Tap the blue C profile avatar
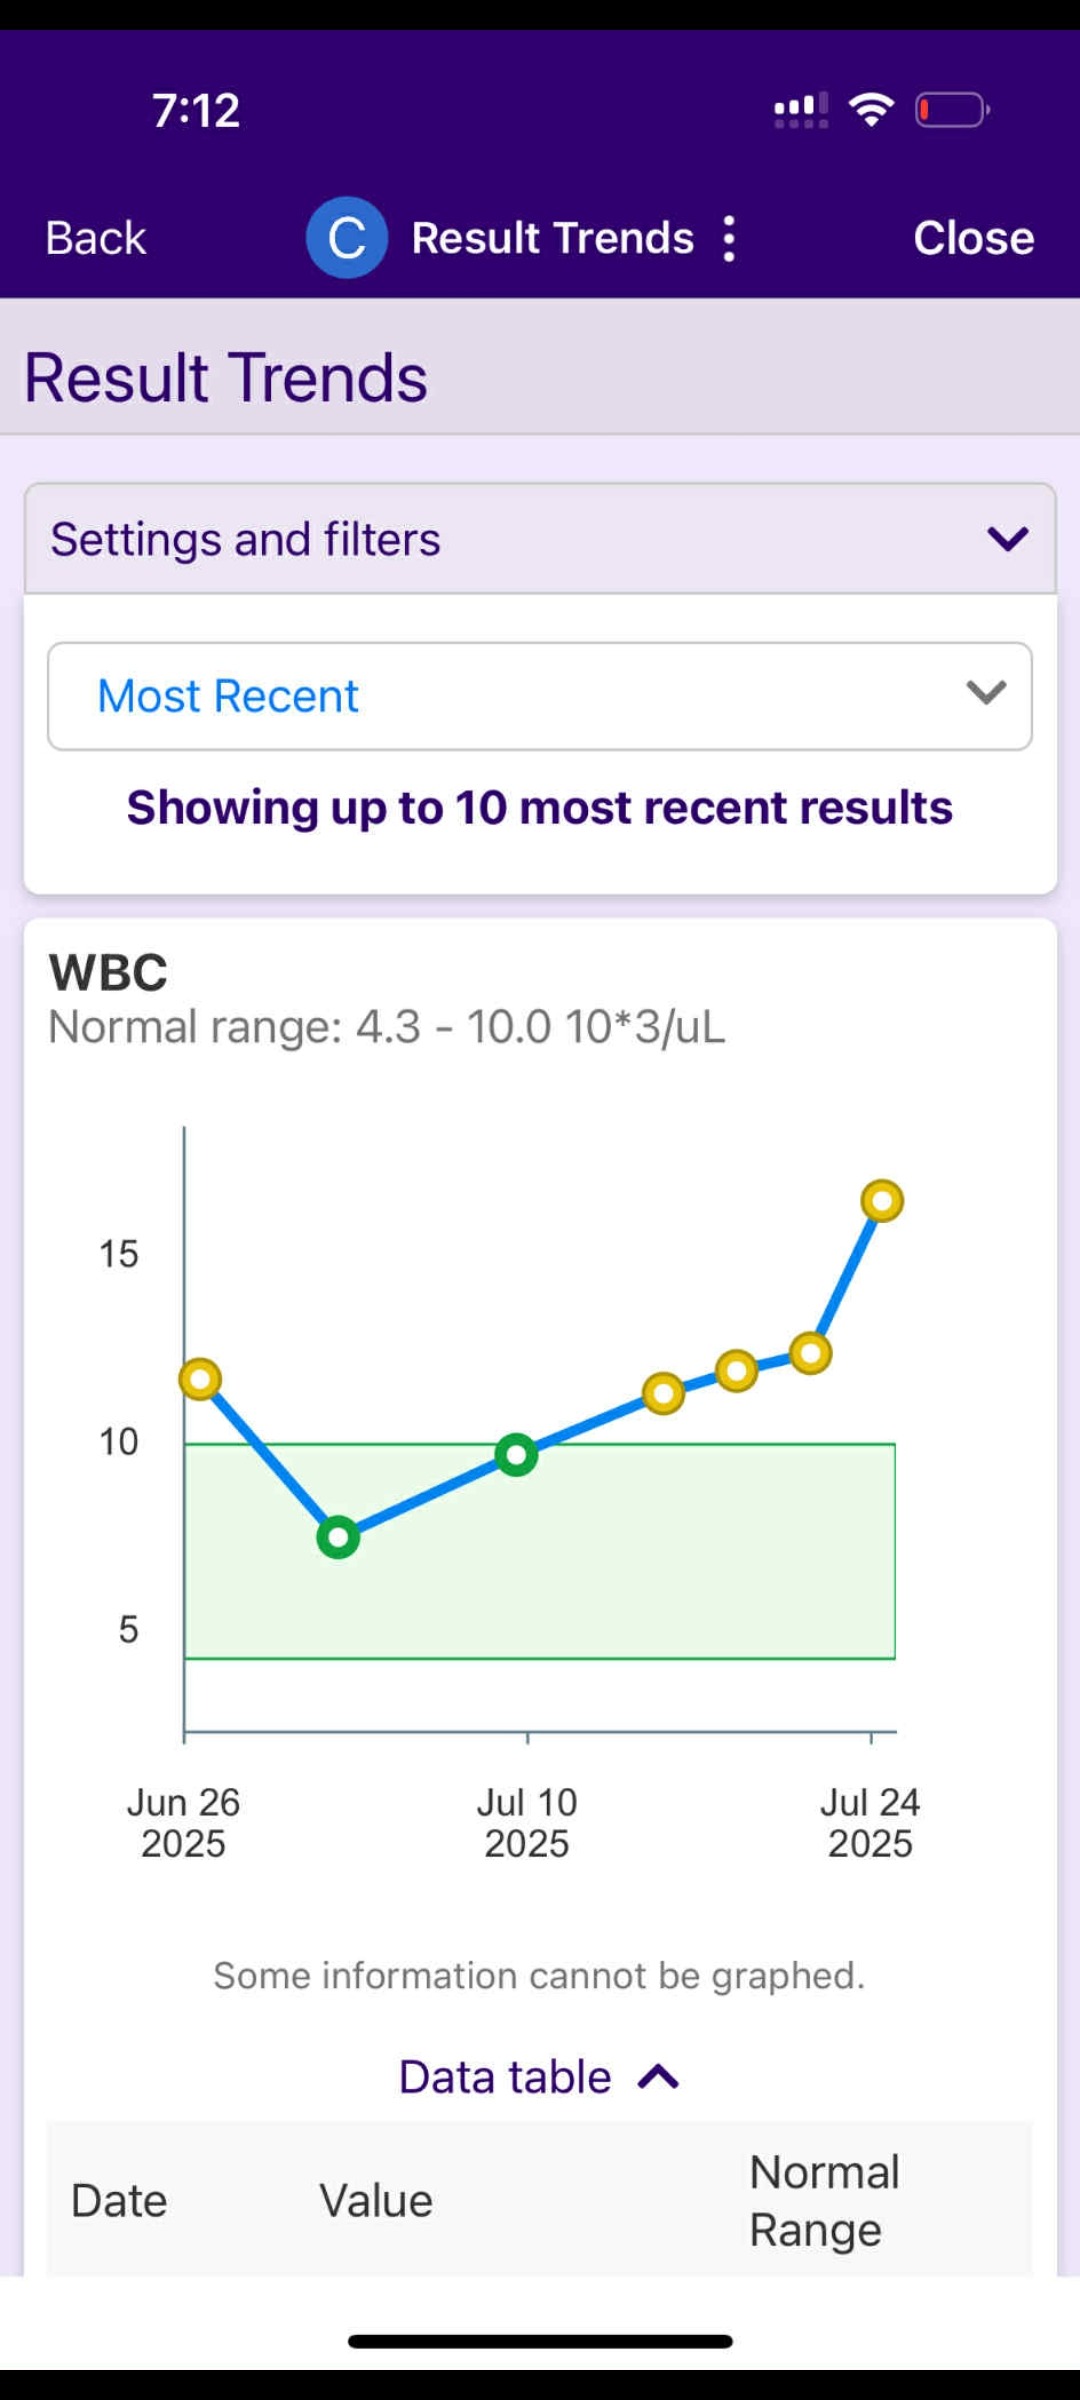Viewport: 1080px width, 2400px height. pyautogui.click(x=346, y=238)
